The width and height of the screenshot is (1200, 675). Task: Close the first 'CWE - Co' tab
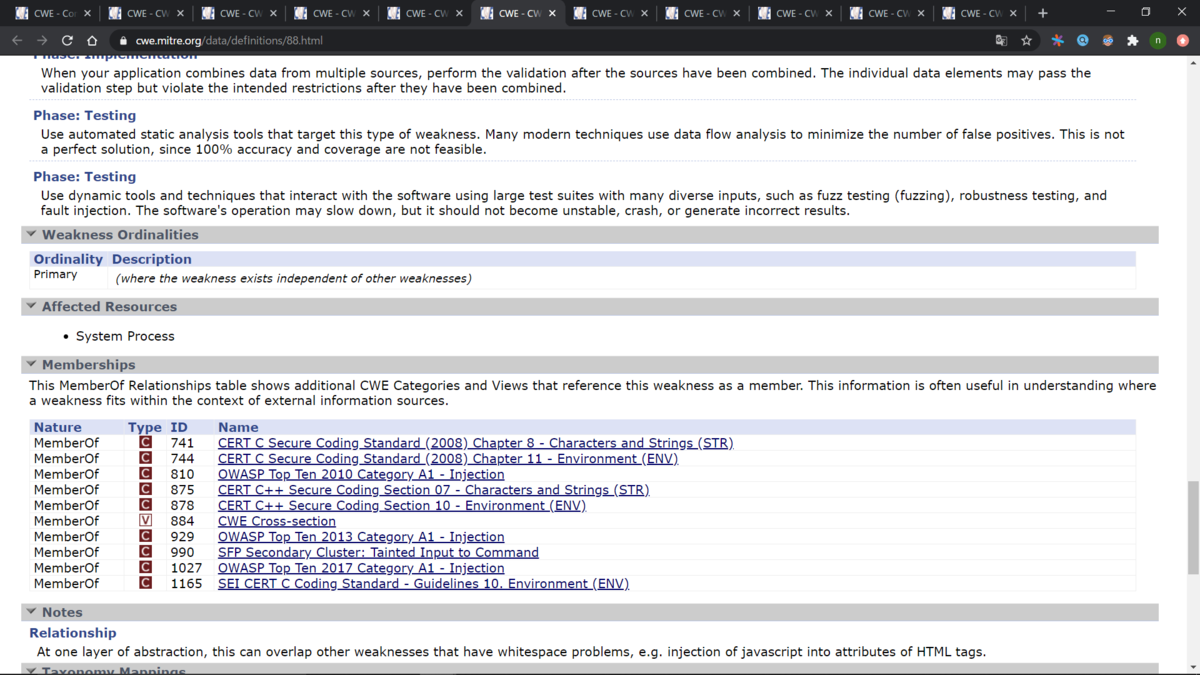click(x=87, y=13)
